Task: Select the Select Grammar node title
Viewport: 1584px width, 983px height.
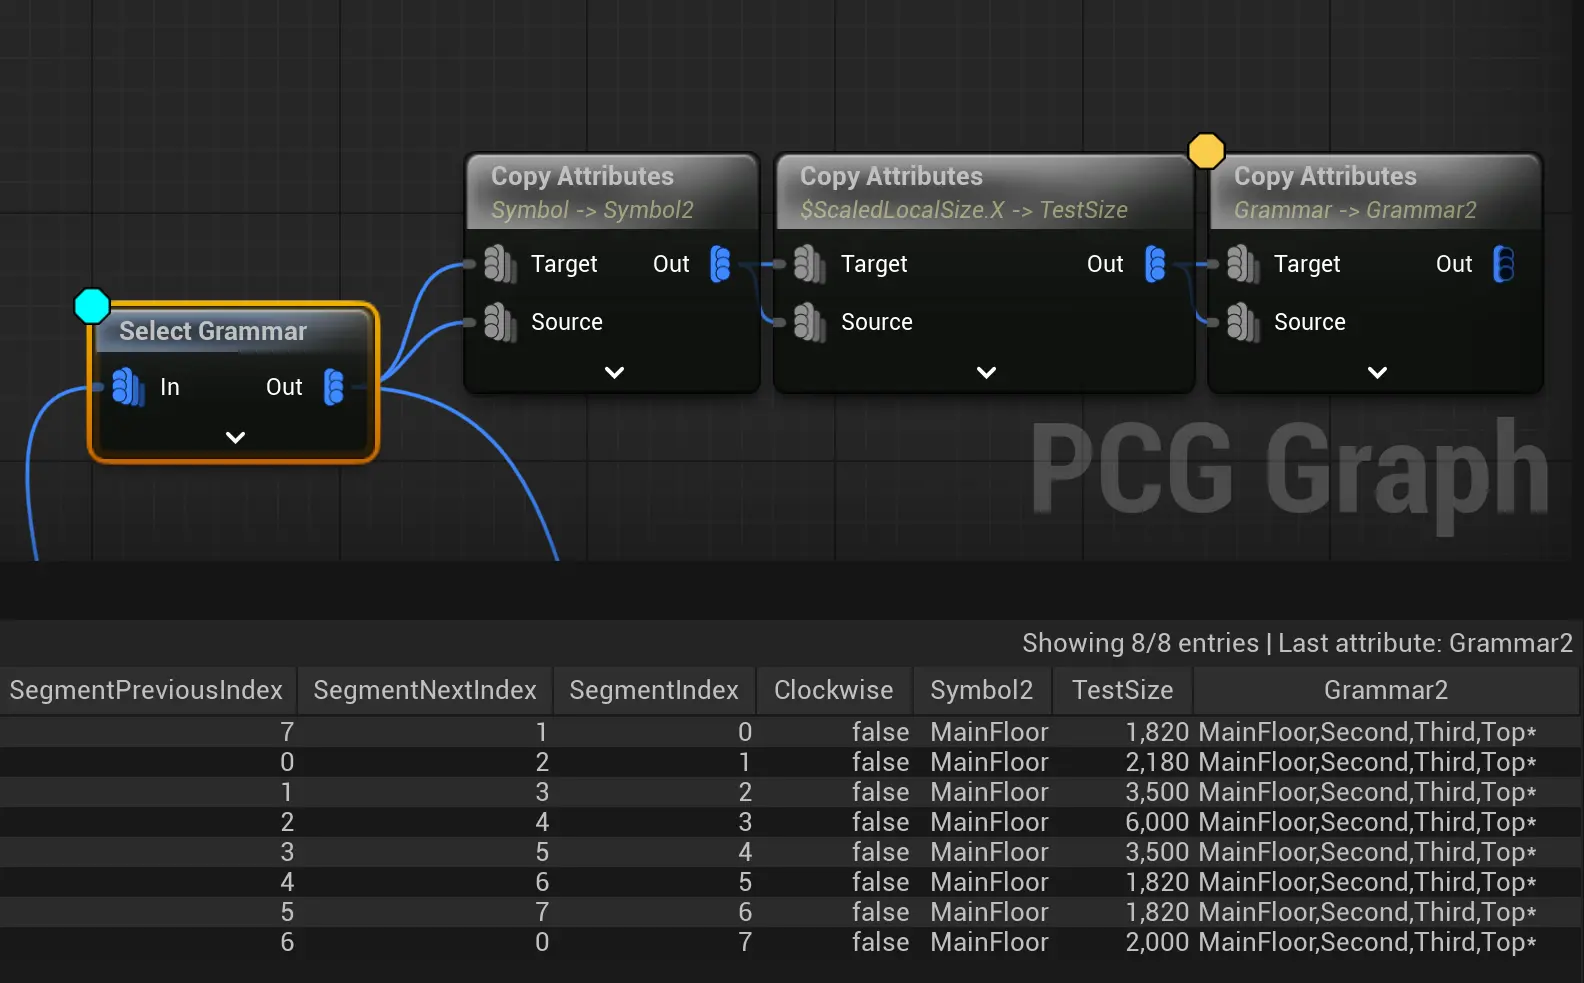Action: click(x=212, y=331)
